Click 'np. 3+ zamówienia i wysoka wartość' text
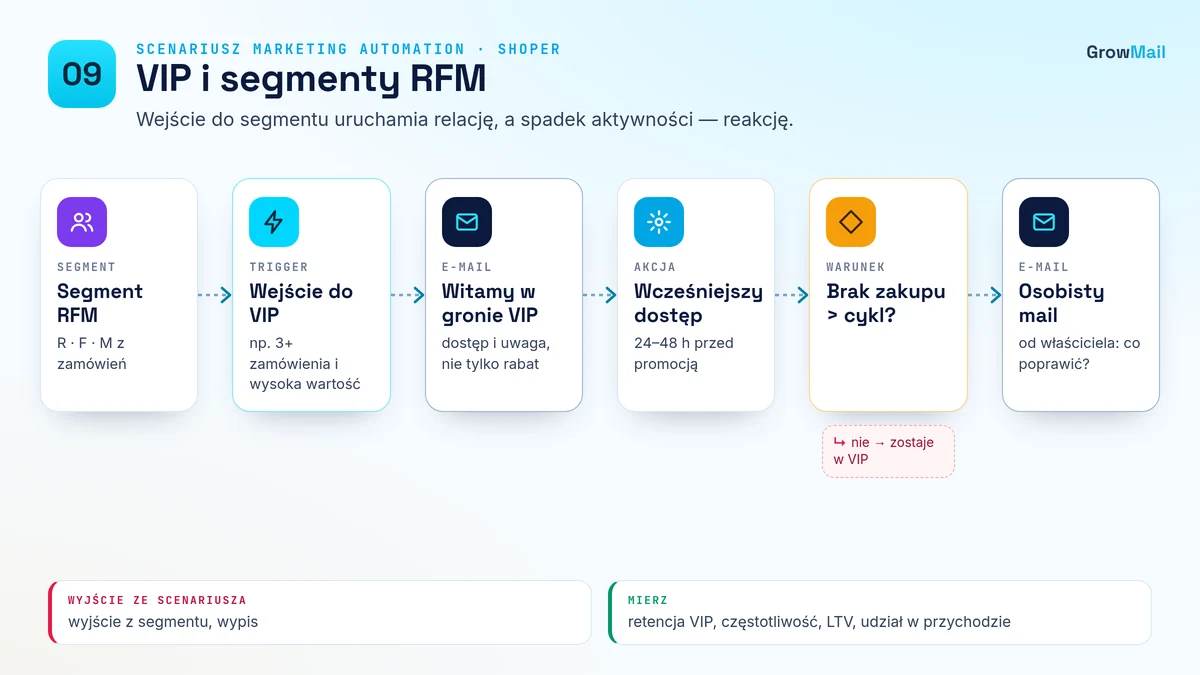1200x675 pixels. click(305, 363)
